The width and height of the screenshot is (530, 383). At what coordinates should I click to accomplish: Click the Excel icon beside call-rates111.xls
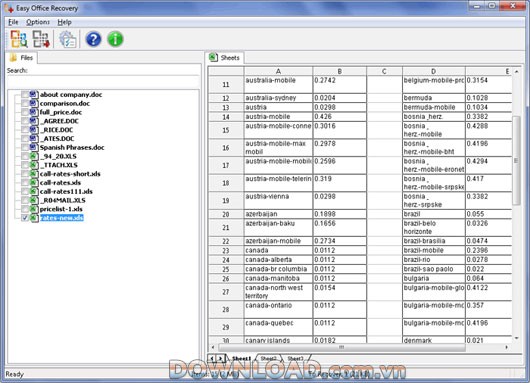(x=33, y=191)
